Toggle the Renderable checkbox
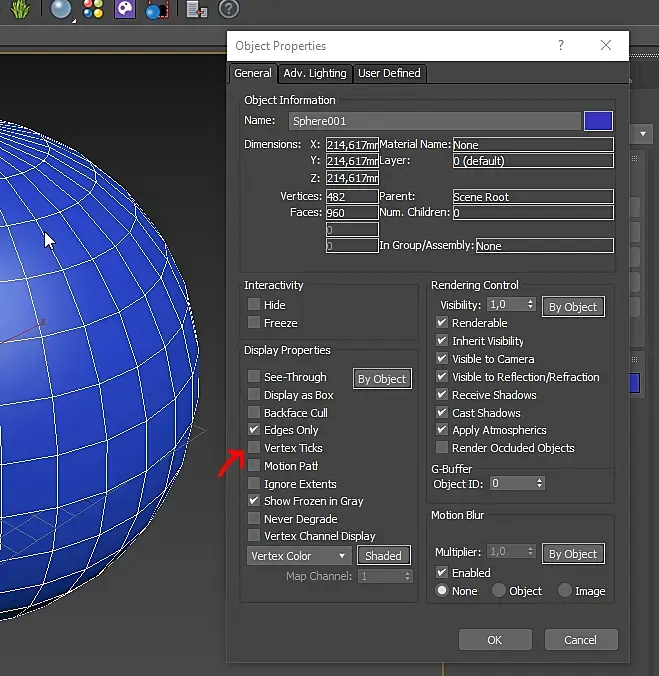This screenshot has height=676, width=659. coord(442,323)
